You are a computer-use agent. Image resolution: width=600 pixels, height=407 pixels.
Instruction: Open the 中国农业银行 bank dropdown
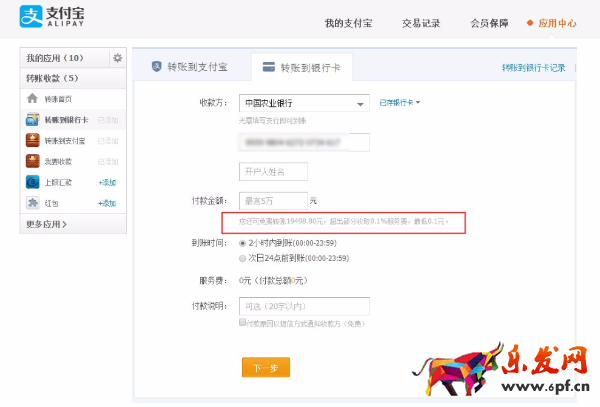pyautogui.click(x=304, y=103)
